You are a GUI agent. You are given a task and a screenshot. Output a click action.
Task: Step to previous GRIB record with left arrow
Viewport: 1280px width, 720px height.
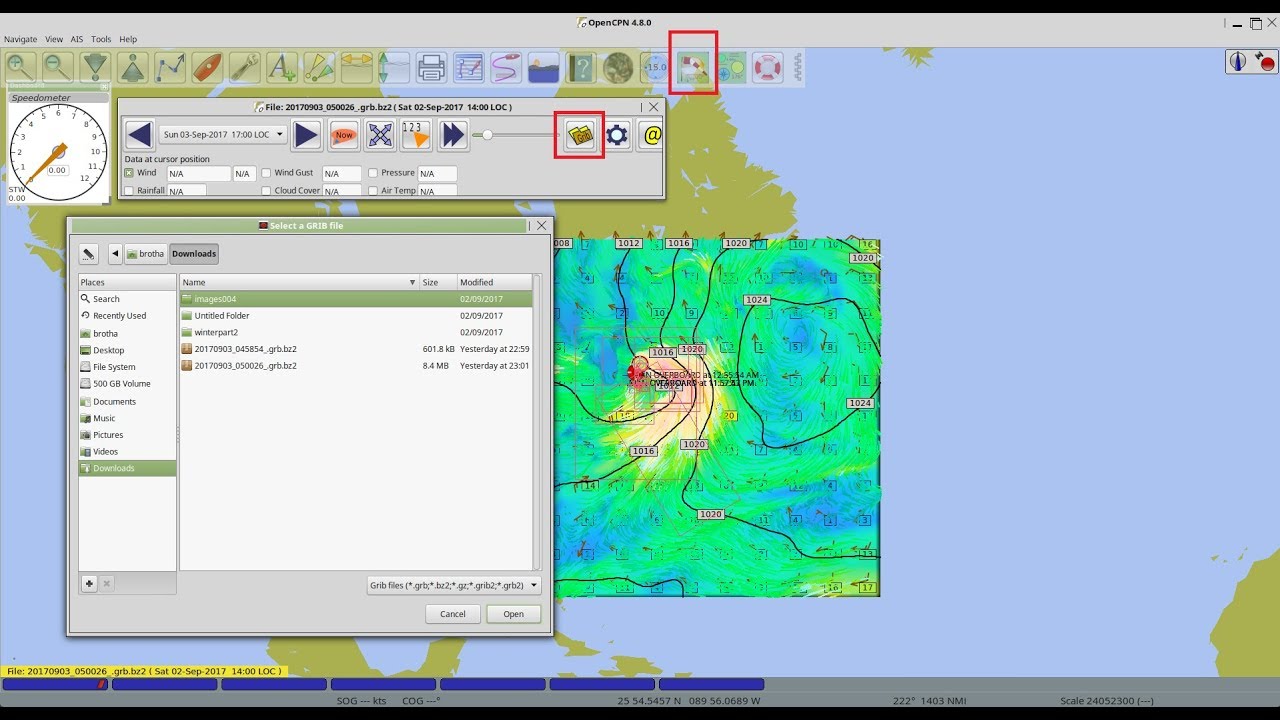pos(140,135)
